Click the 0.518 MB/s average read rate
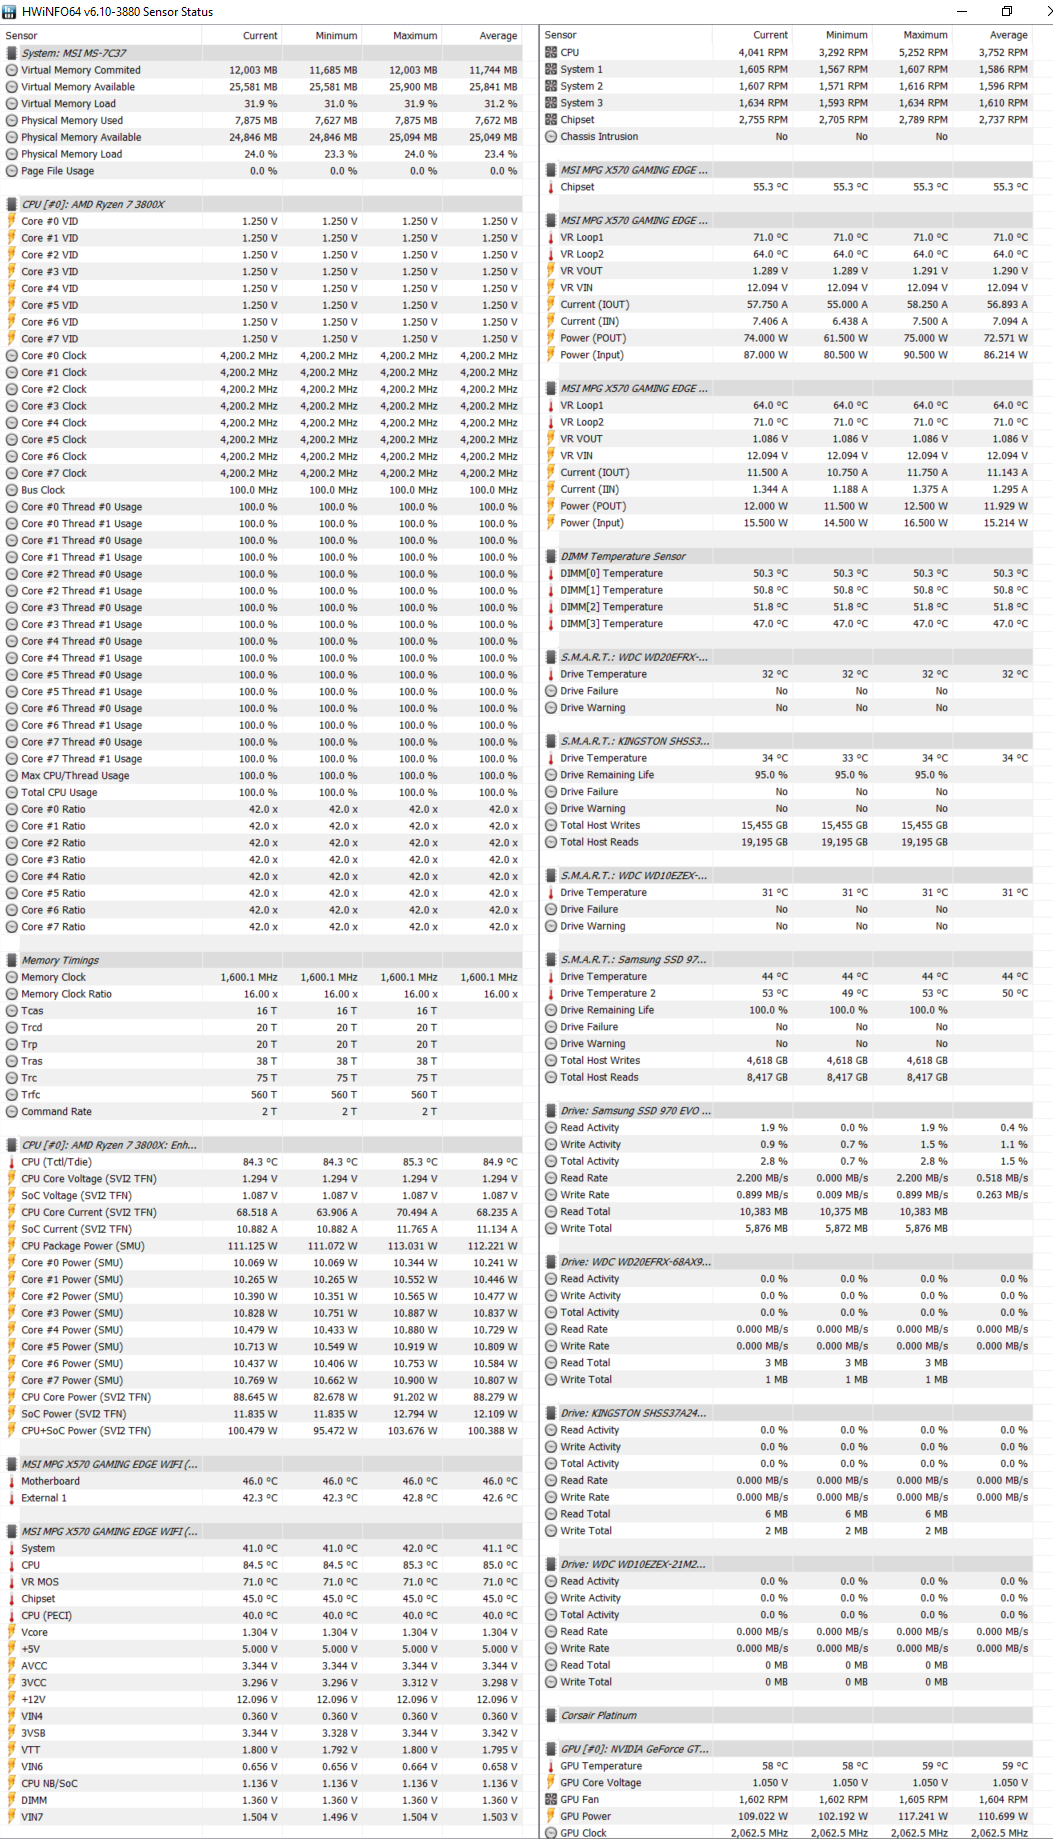The height and width of the screenshot is (1839, 1053). coord(1002,1178)
